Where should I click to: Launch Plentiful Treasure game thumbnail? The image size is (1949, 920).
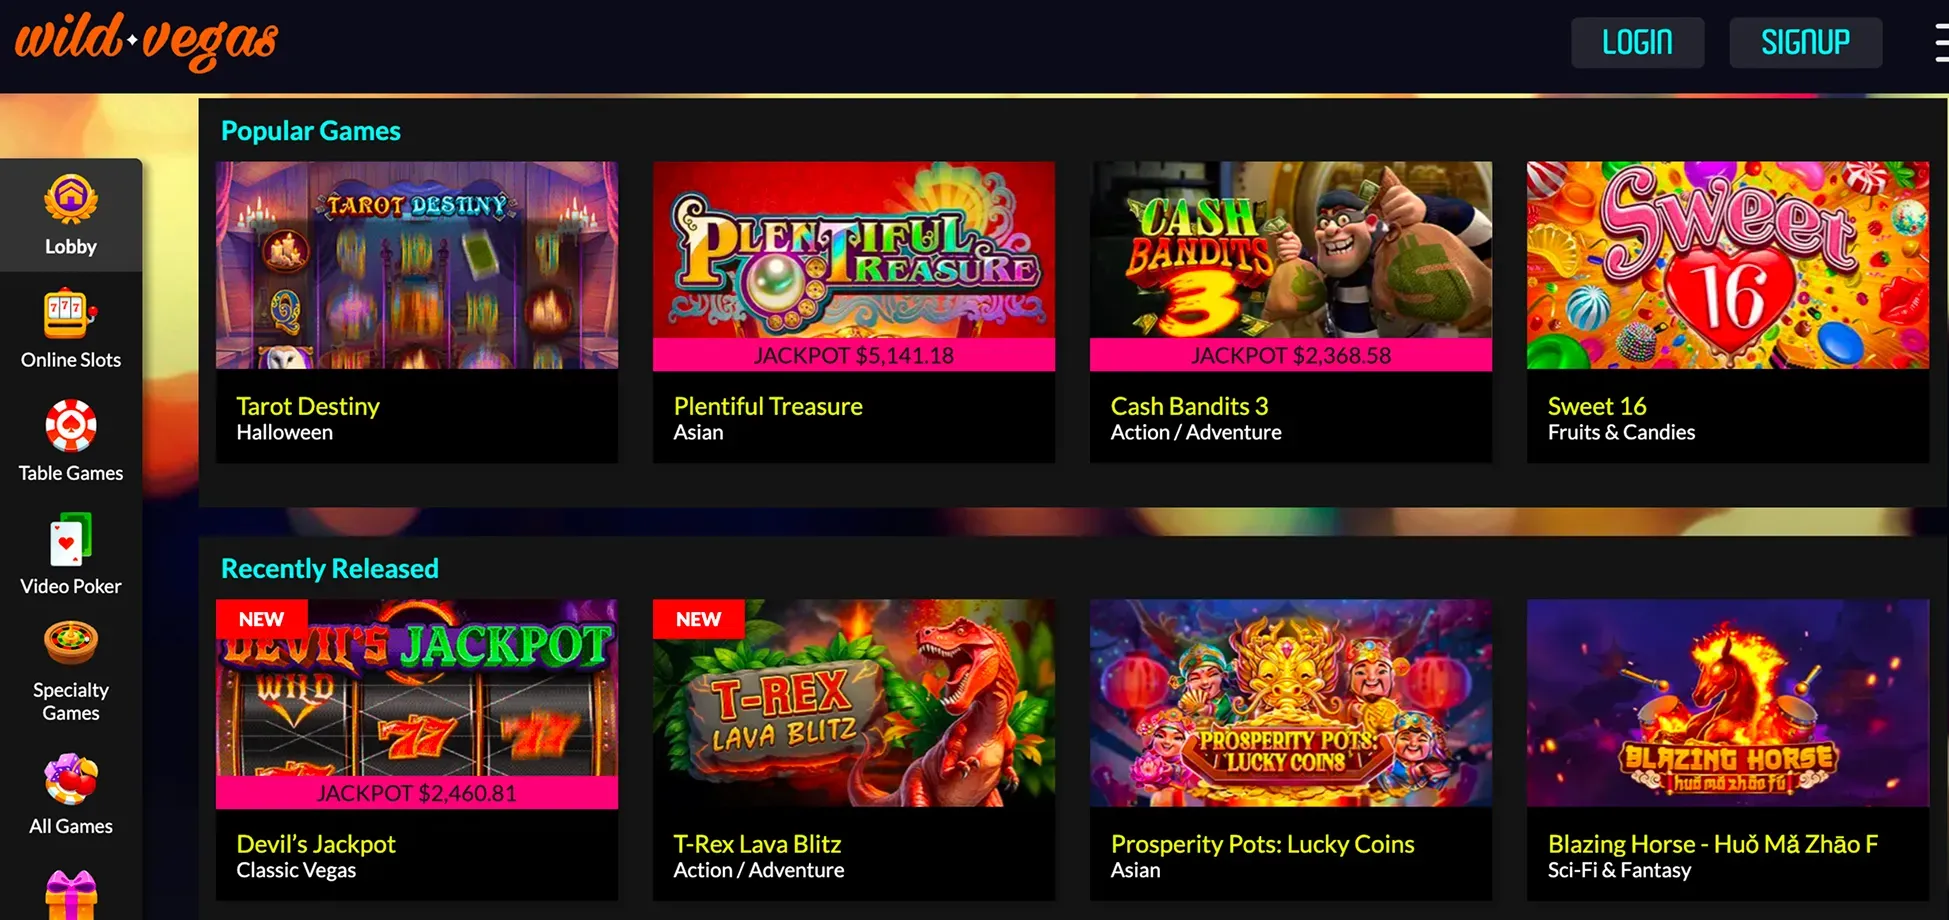coord(853,265)
